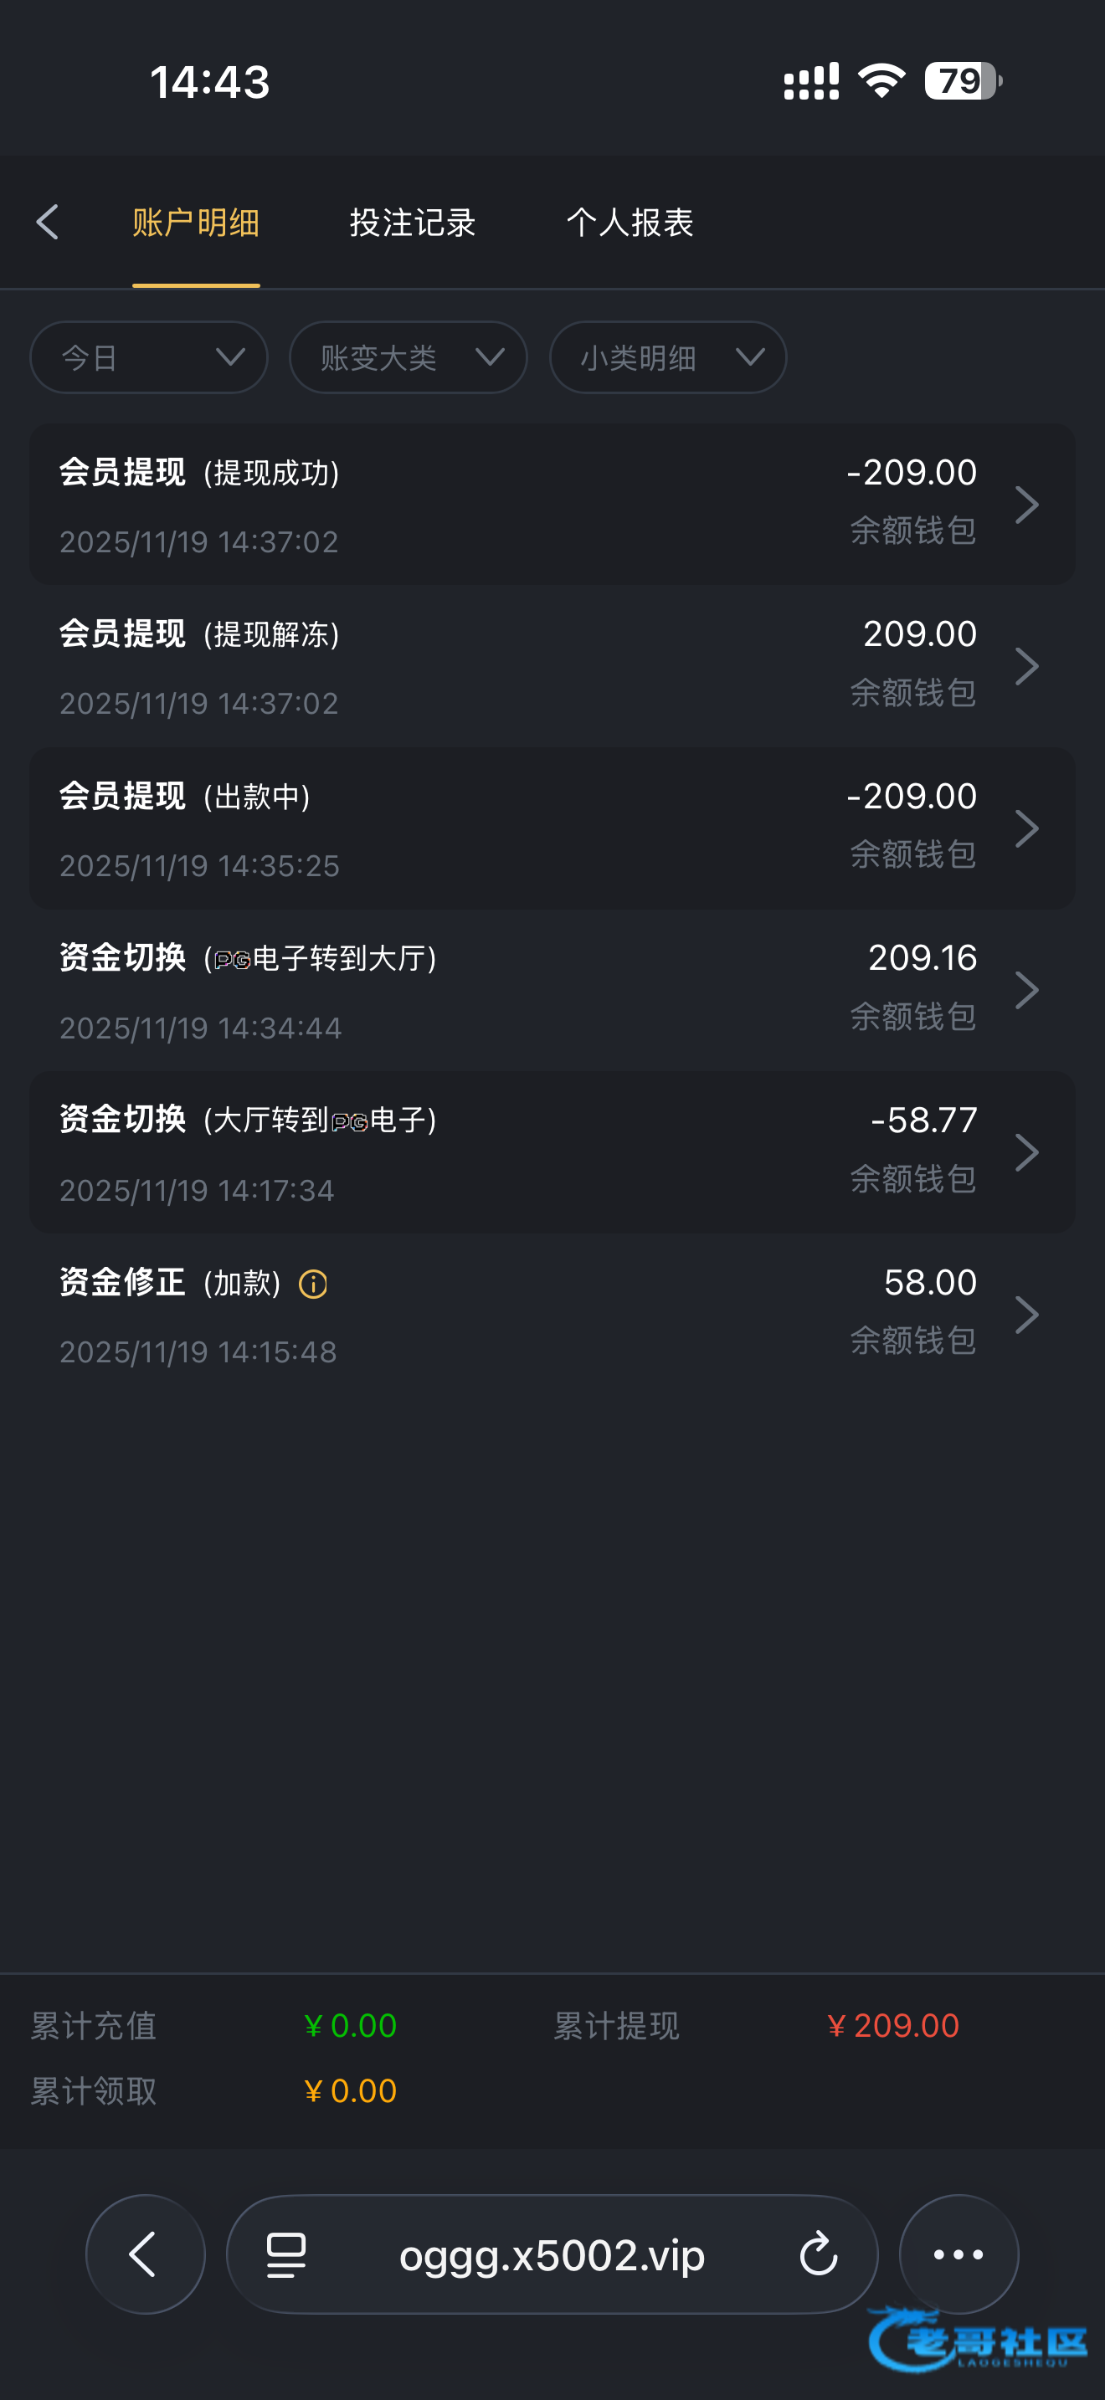
Task: Open details arrow for 出款中 entry
Action: click(1027, 829)
